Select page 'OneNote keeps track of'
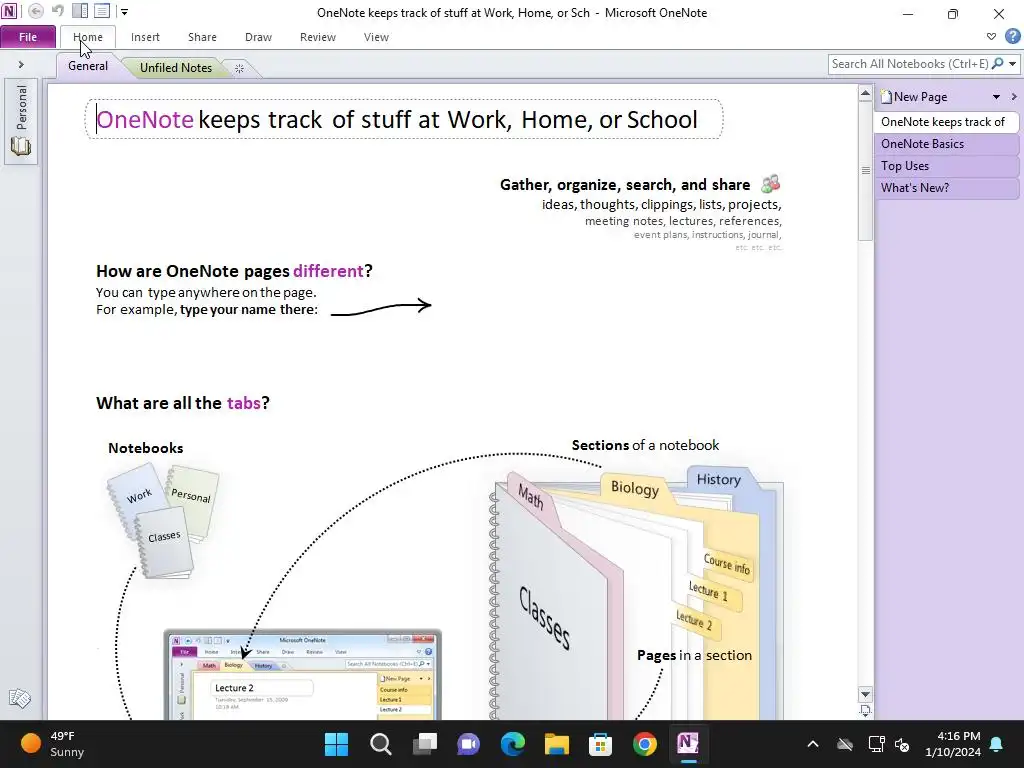 [946, 121]
